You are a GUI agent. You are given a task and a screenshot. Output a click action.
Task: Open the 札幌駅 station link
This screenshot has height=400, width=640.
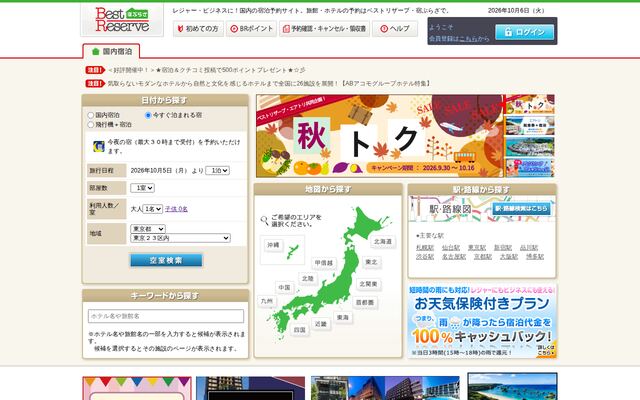[425, 248]
